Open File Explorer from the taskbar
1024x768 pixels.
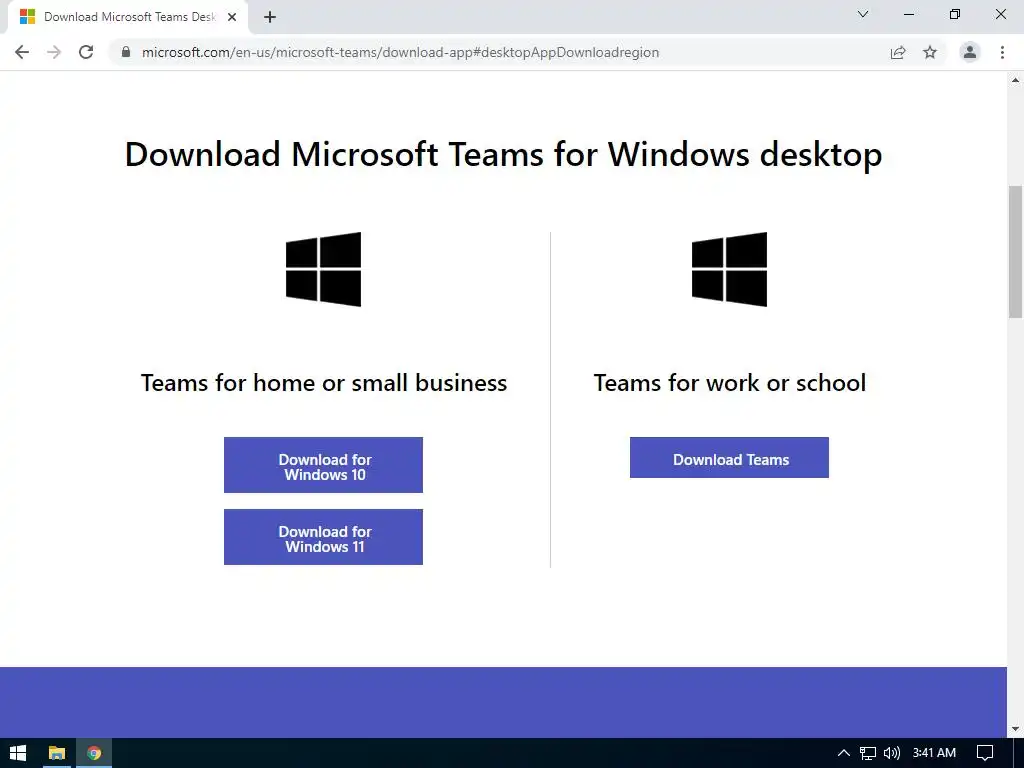pos(57,753)
